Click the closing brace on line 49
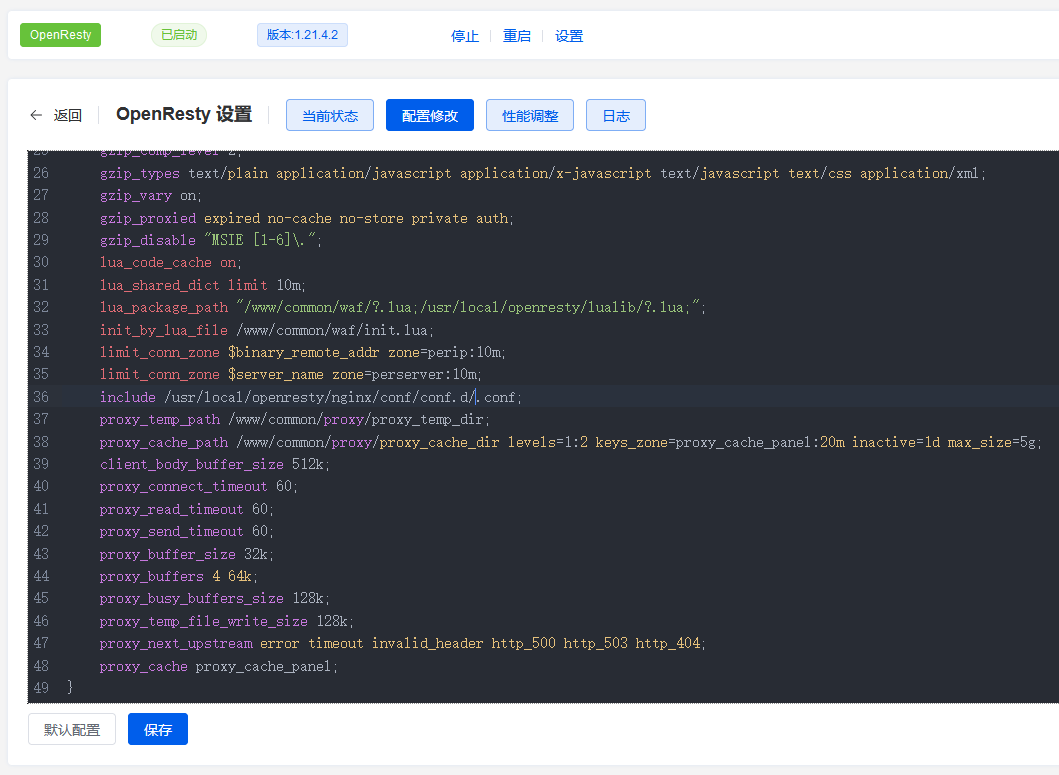The height and width of the screenshot is (775, 1059). tap(70, 687)
